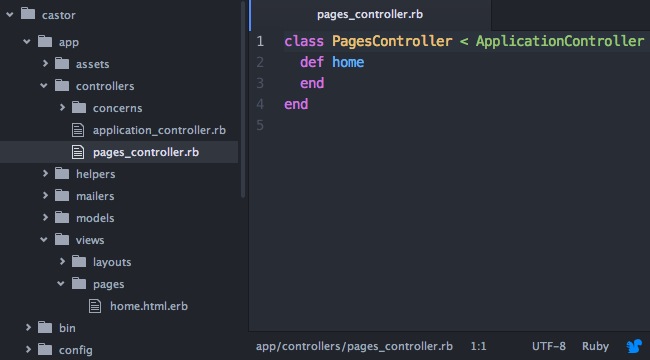Collapse the views folder chevron
This screenshot has height=360, width=650.
tap(44, 240)
